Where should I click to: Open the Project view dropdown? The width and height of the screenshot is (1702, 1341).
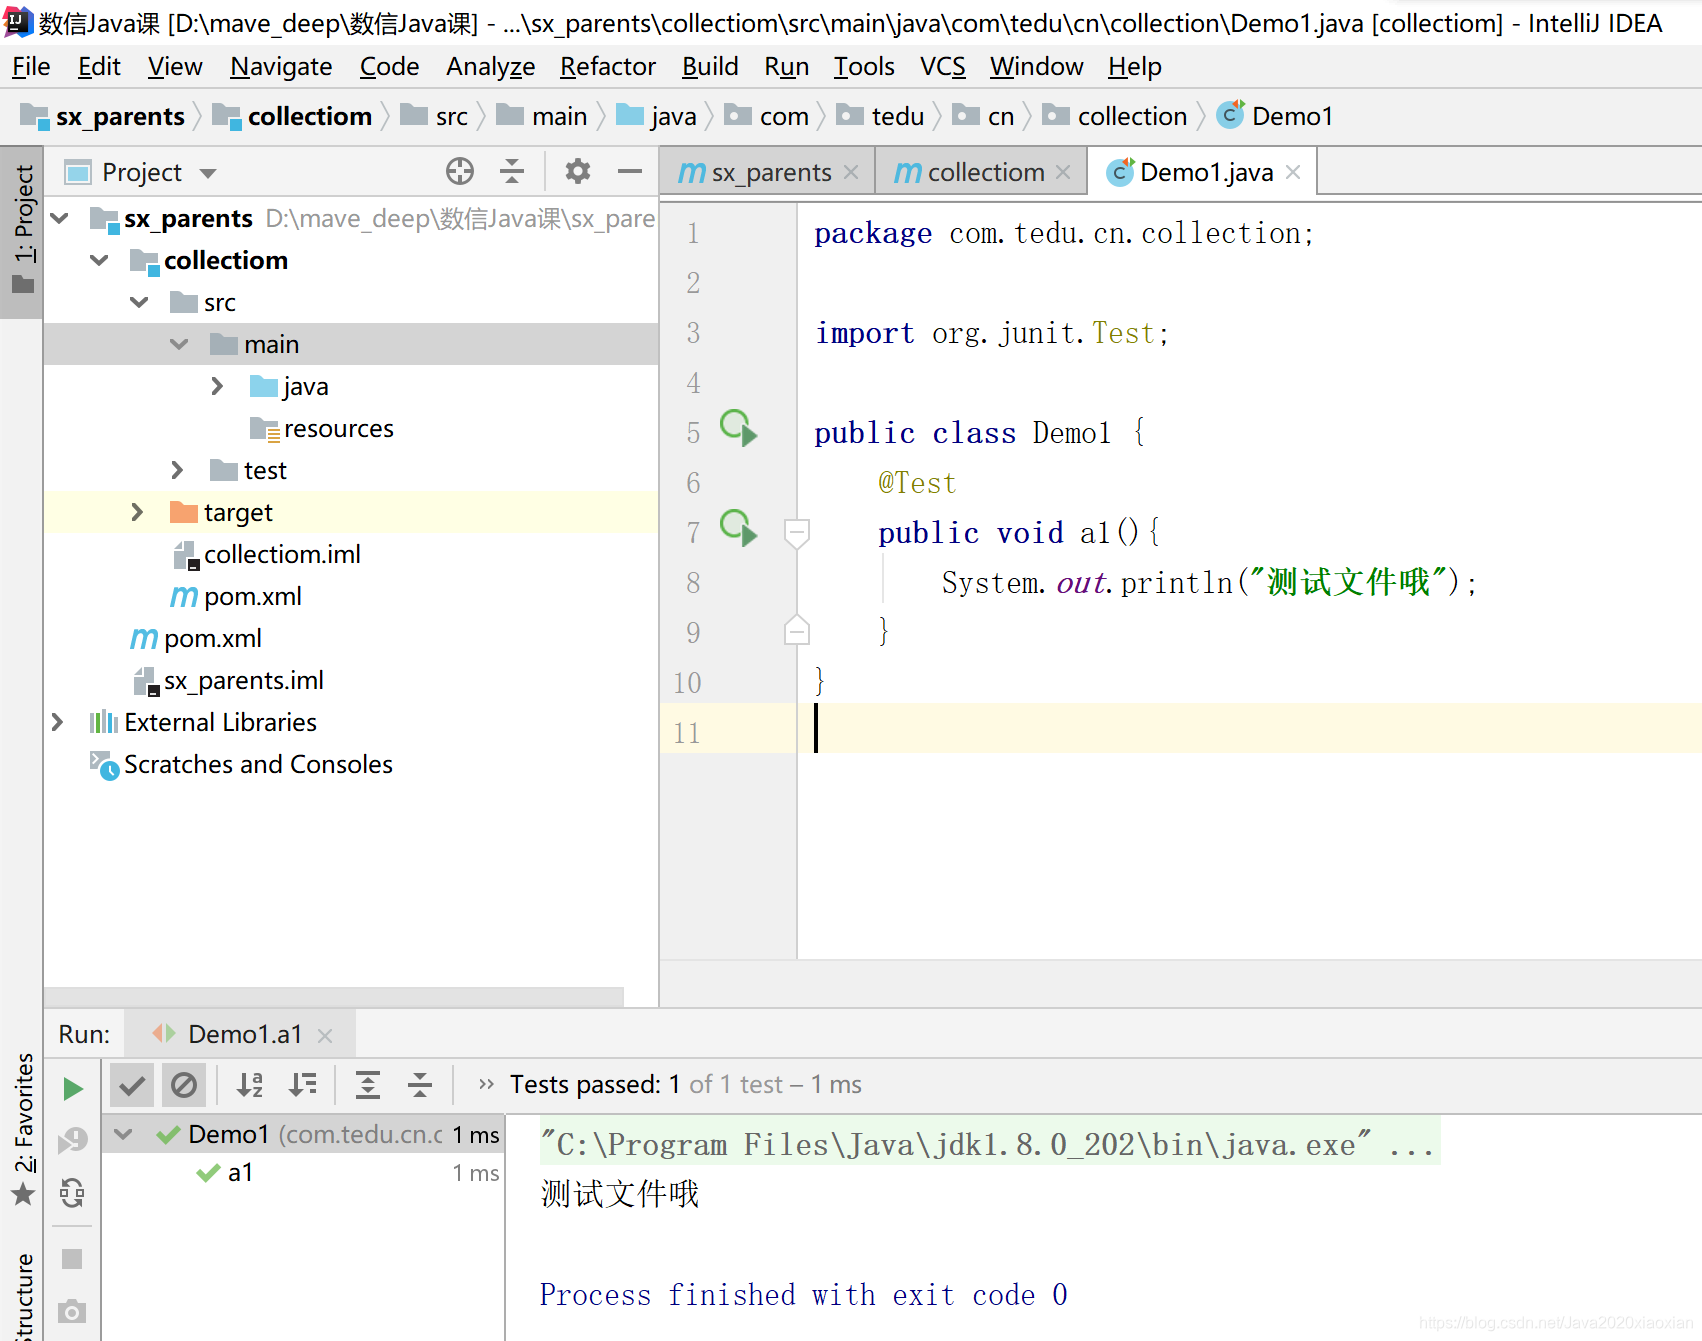[x=208, y=173]
